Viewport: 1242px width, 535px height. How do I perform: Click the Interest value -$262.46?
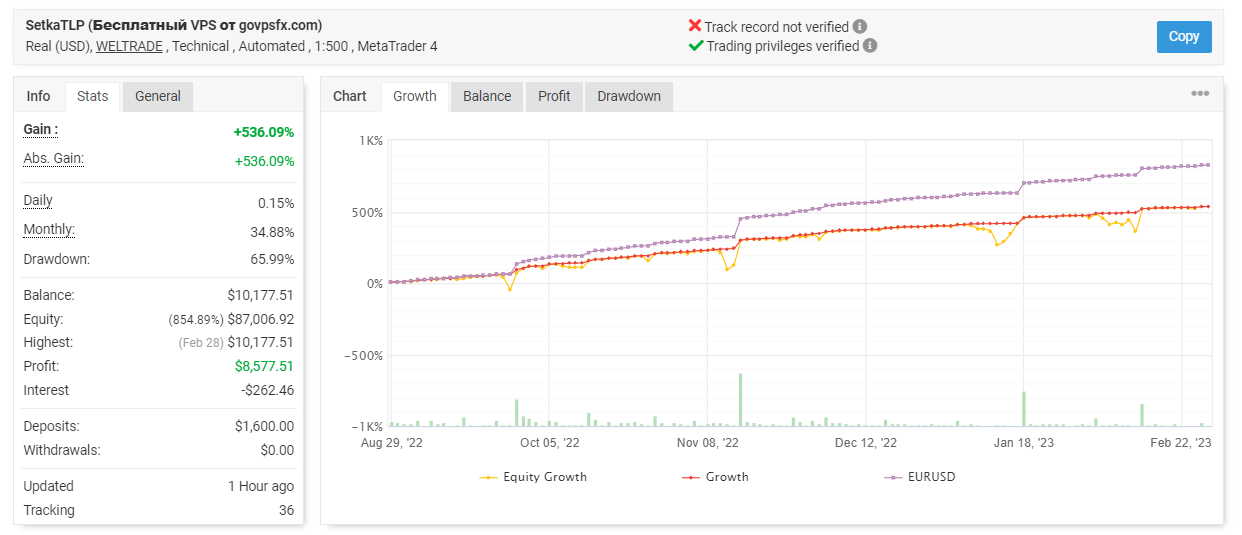point(268,390)
